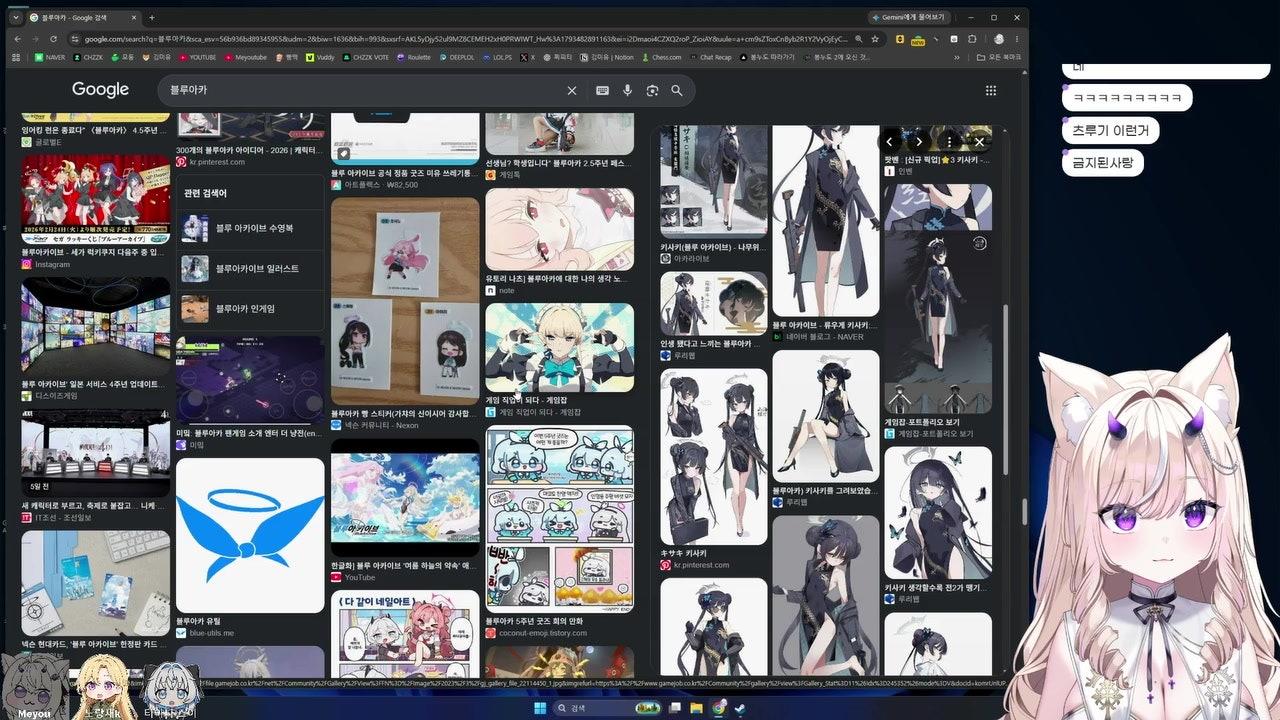Open File Explorer from the taskbar
This screenshot has height=720, width=1280.
pyautogui.click(x=696, y=708)
